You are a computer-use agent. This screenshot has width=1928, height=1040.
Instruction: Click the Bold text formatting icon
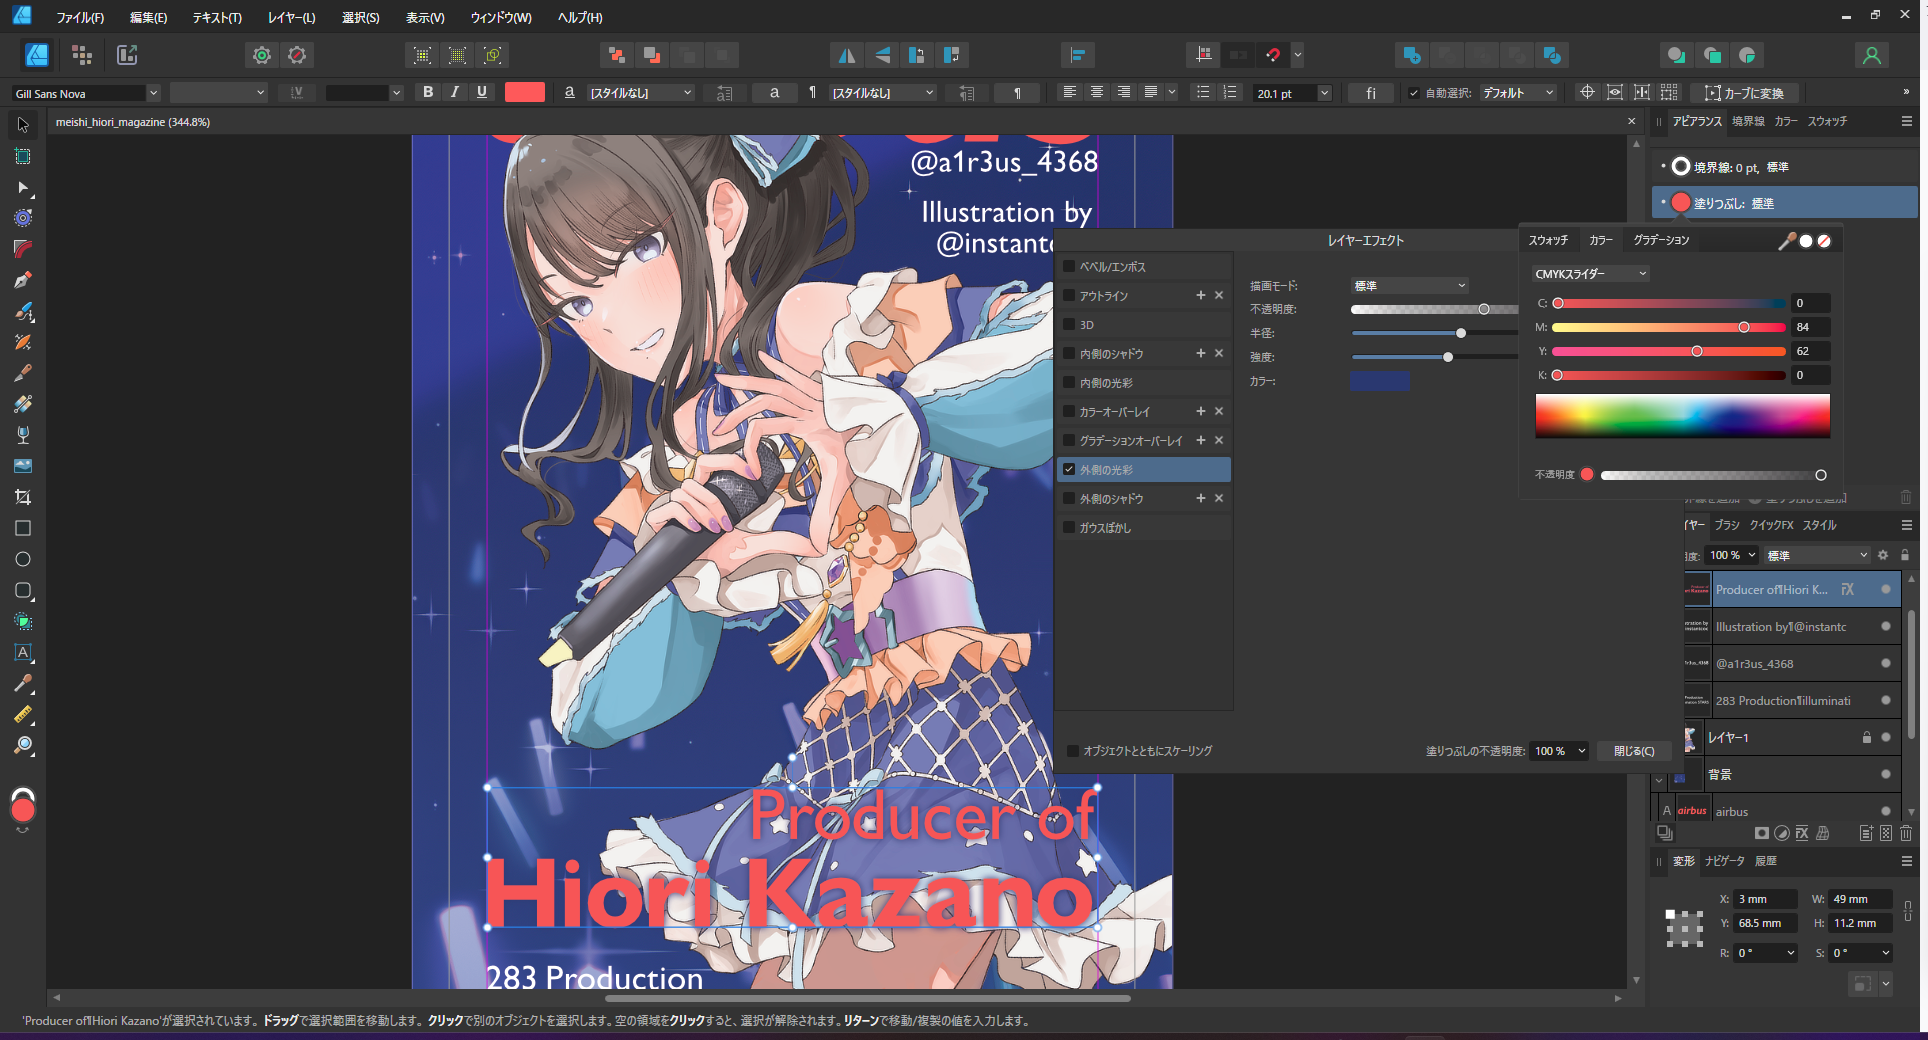428,92
